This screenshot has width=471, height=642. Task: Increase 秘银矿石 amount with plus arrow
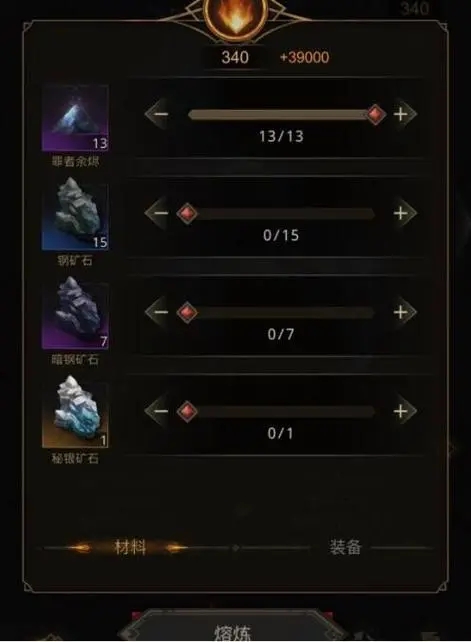pyautogui.click(x=402, y=411)
